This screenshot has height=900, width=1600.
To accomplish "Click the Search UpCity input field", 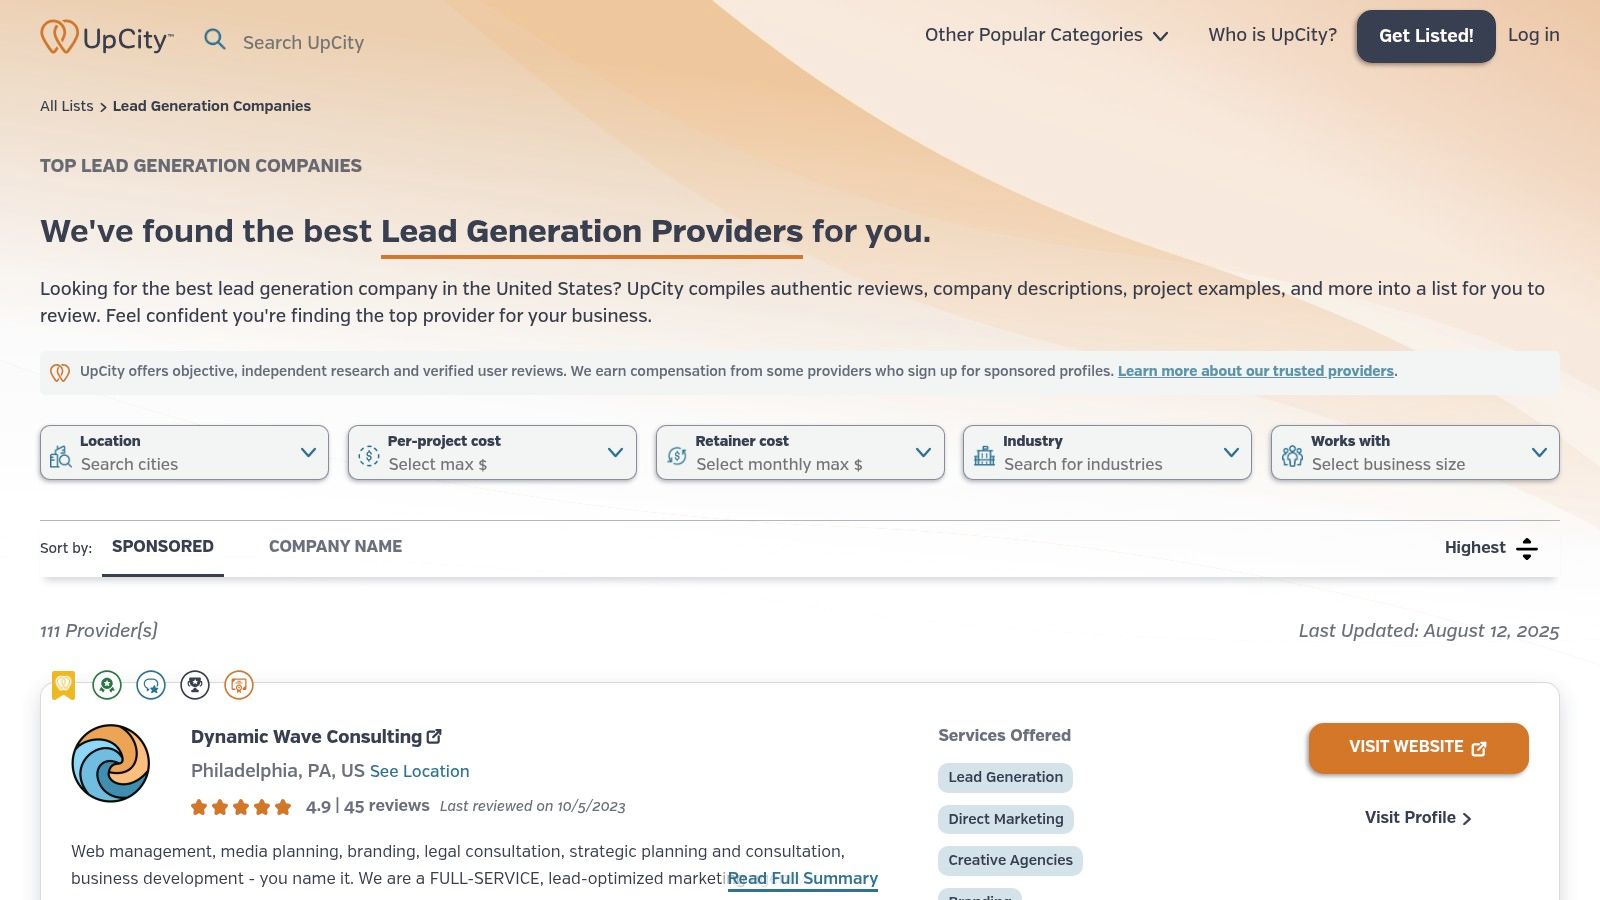I will pyautogui.click(x=304, y=42).
